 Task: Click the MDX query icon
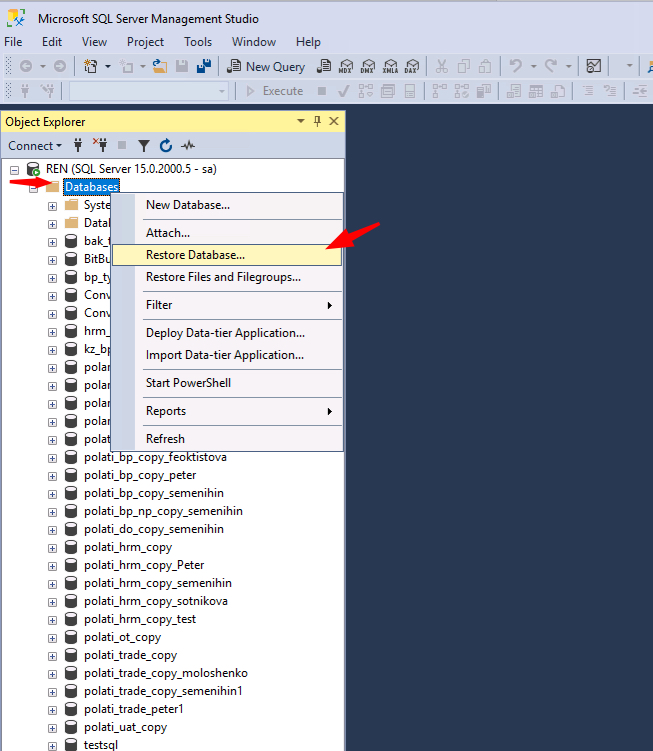tap(345, 67)
